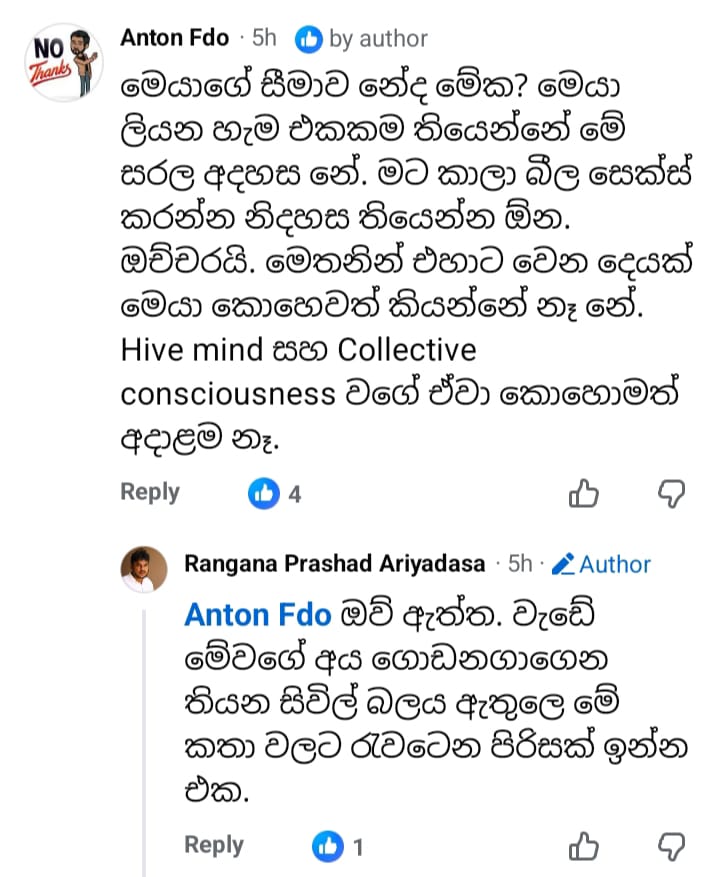Reply to Rangana Prashad Ariyadasa's comment
The image size is (720, 877).
[x=214, y=845]
